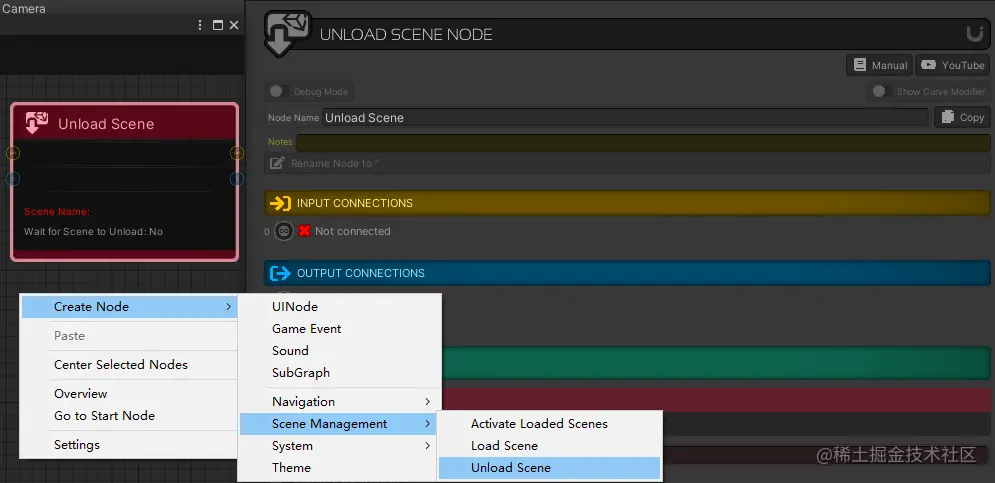Image resolution: width=995 pixels, height=483 pixels.
Task: Click the red X disconnect icon
Action: point(305,231)
